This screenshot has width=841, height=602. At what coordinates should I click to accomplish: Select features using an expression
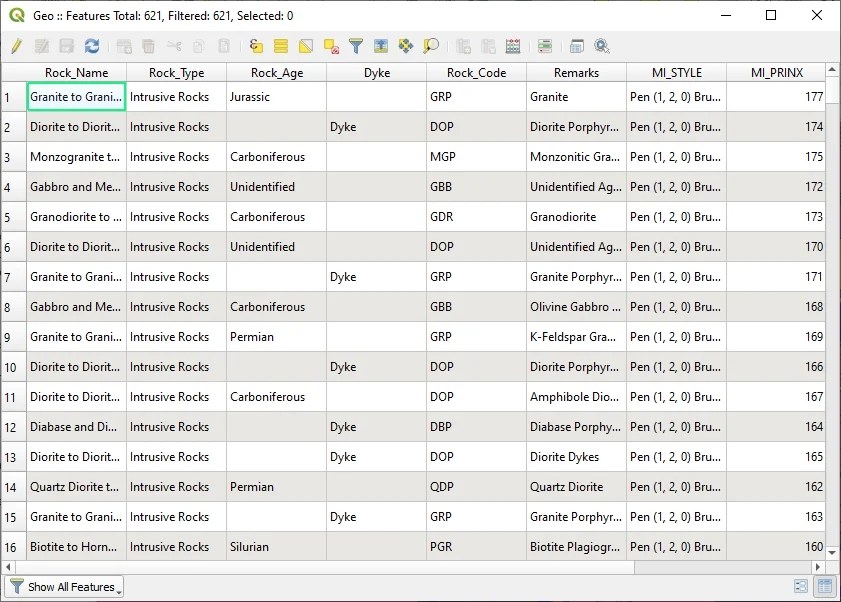coord(257,46)
